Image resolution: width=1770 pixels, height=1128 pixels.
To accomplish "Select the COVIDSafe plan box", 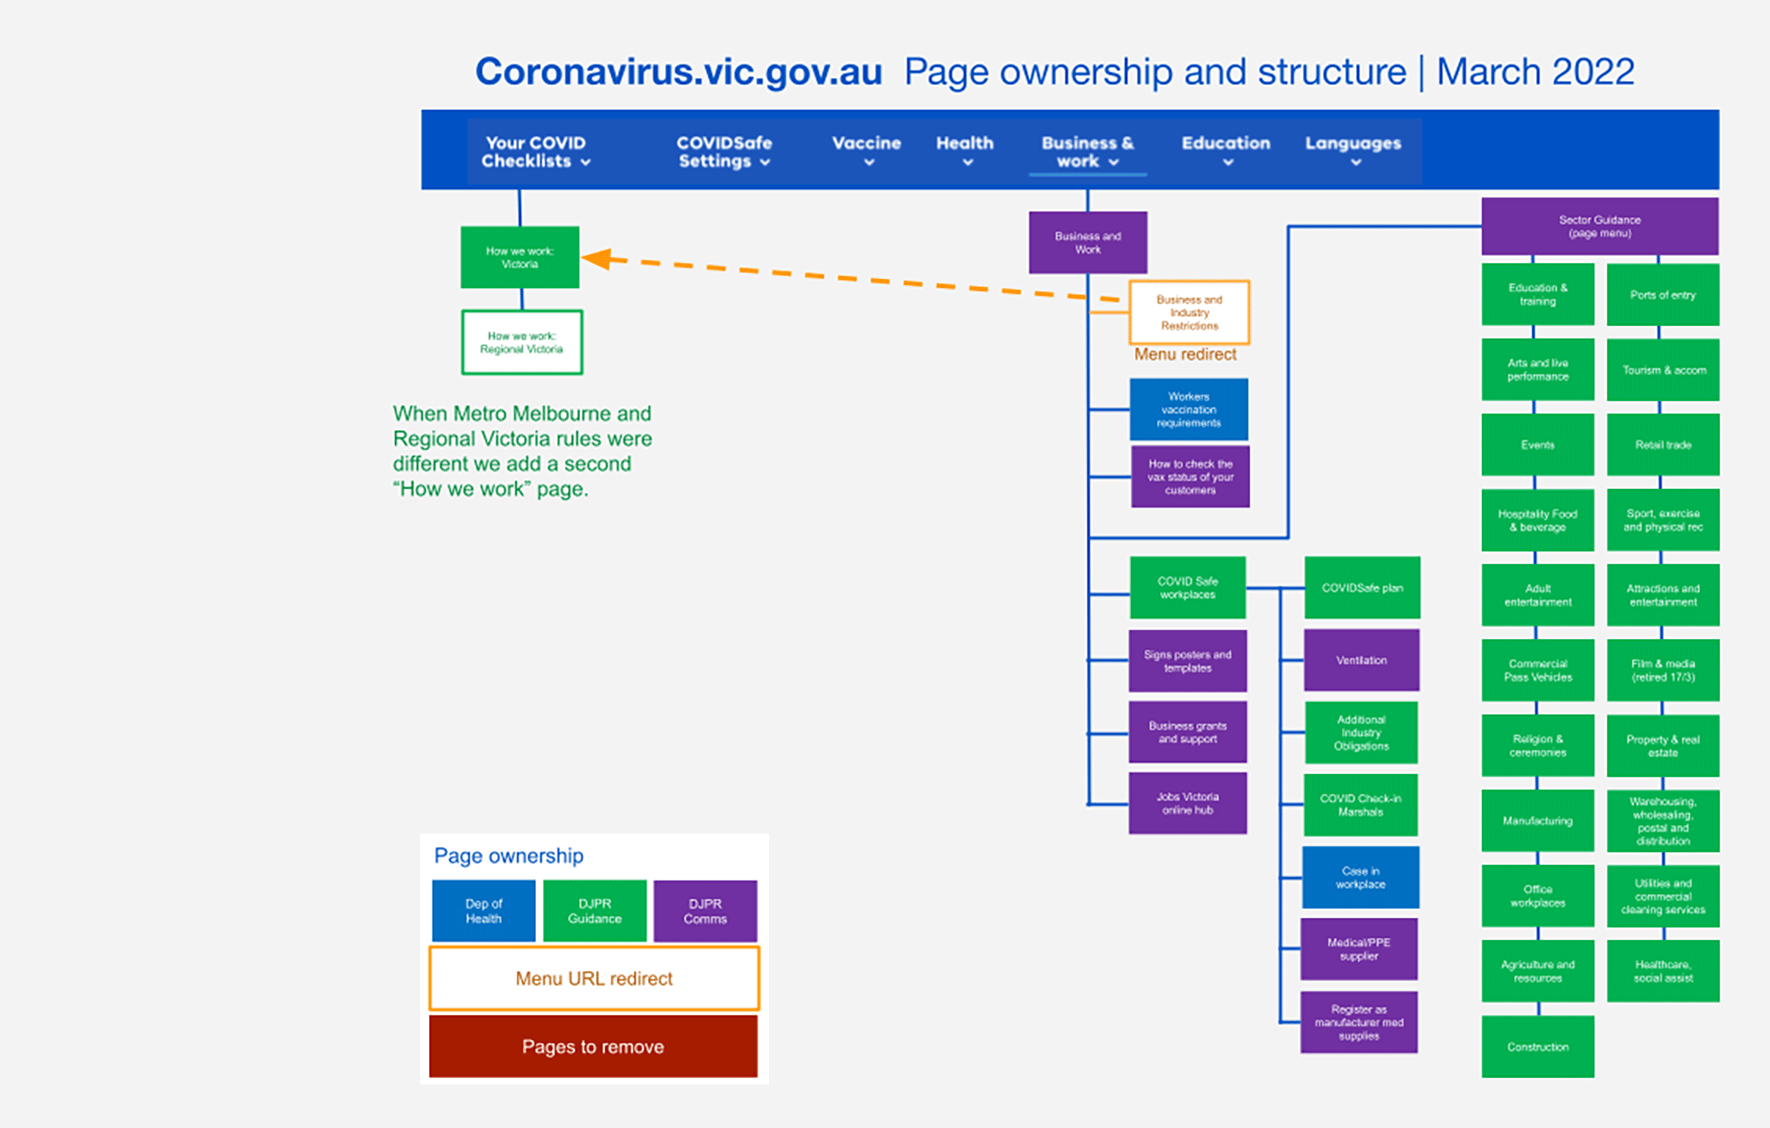I will (x=1362, y=588).
